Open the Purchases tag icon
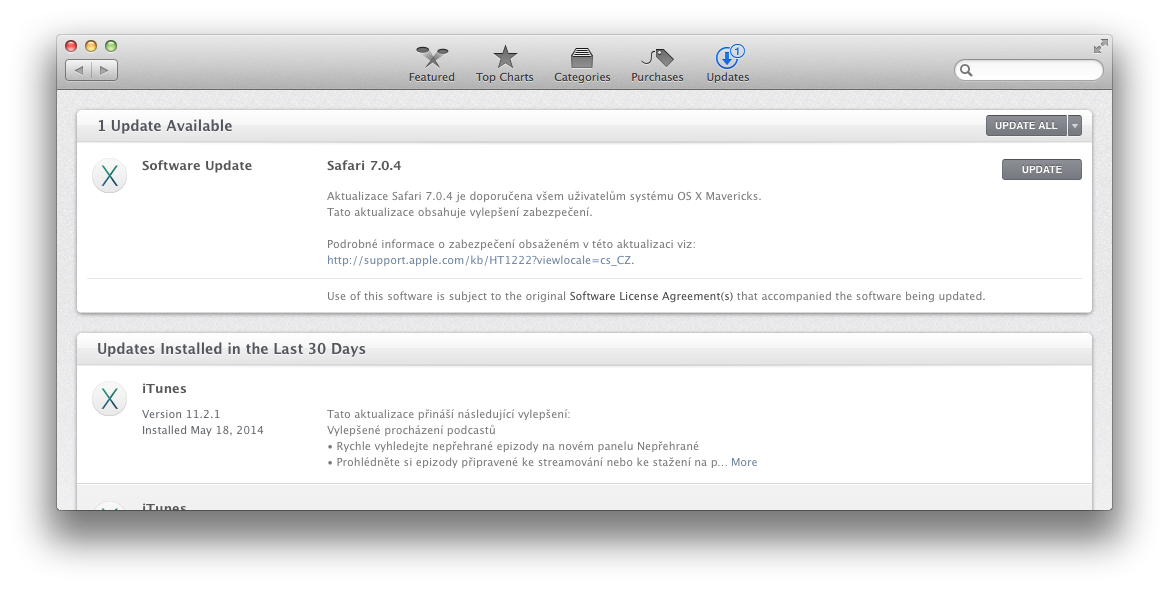The image size is (1169, 589). pyautogui.click(x=657, y=57)
